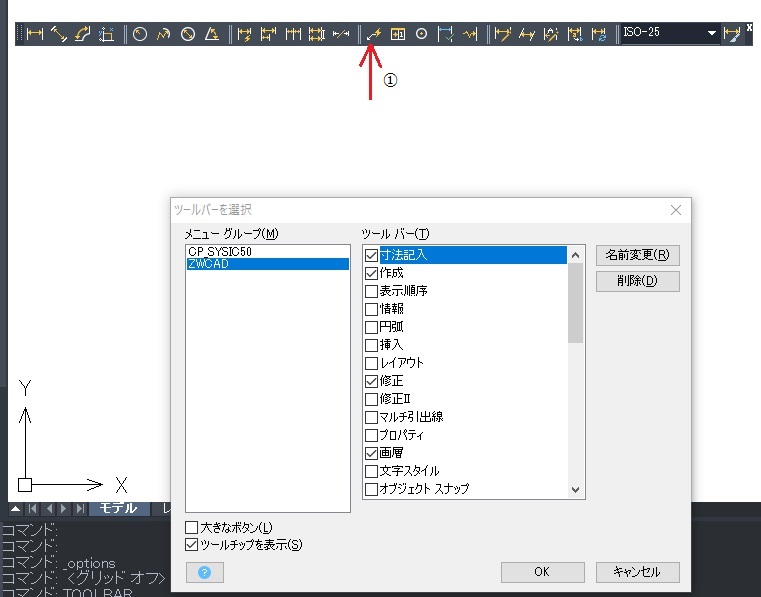
Task: Open the Dimension Style manager icon after ISO-25
Action: point(732,34)
